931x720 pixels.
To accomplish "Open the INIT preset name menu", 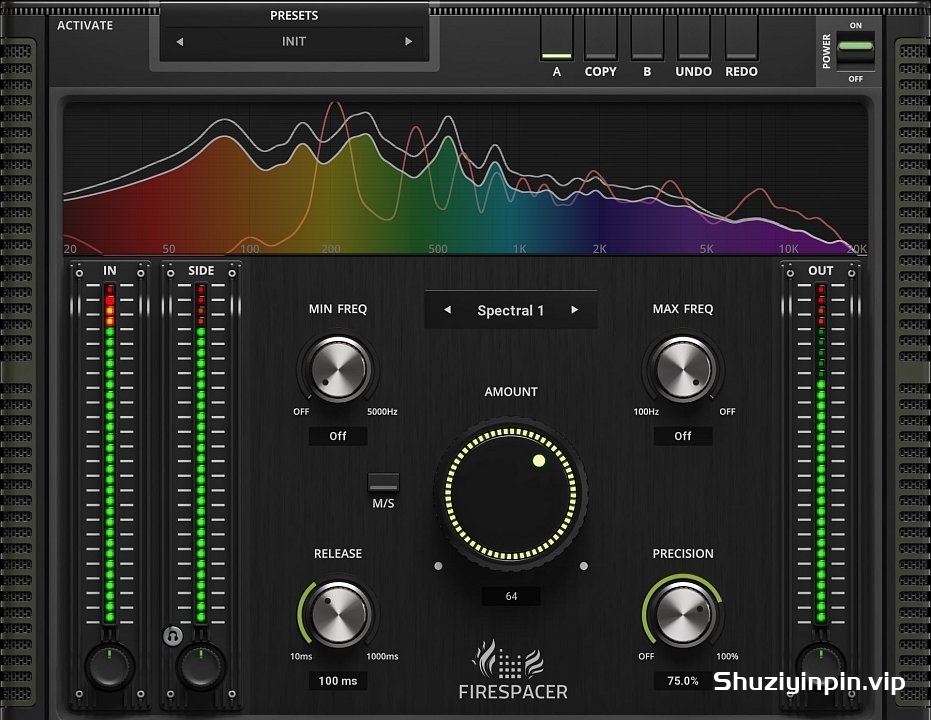I will 294,42.
